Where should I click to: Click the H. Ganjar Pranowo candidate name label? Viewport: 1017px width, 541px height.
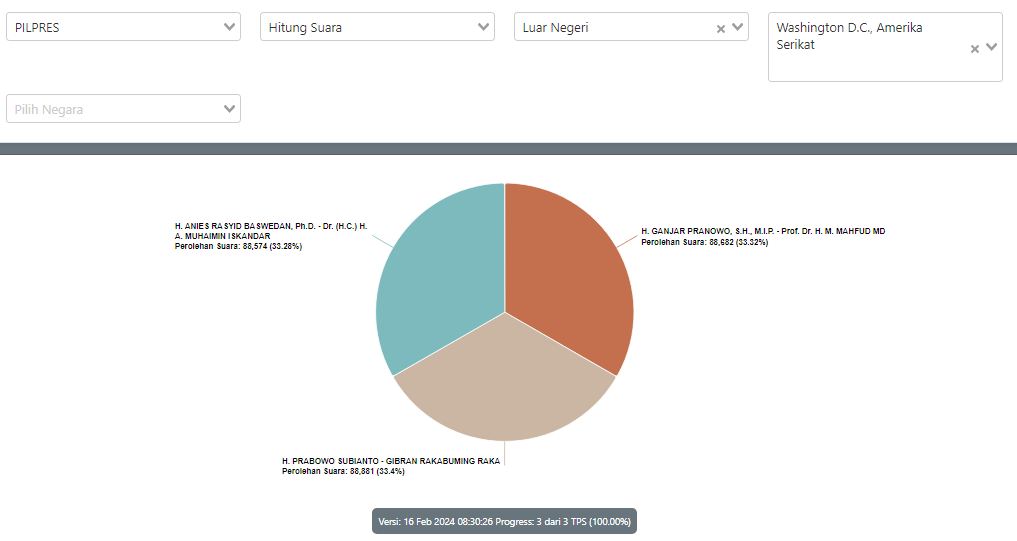[x=762, y=231]
